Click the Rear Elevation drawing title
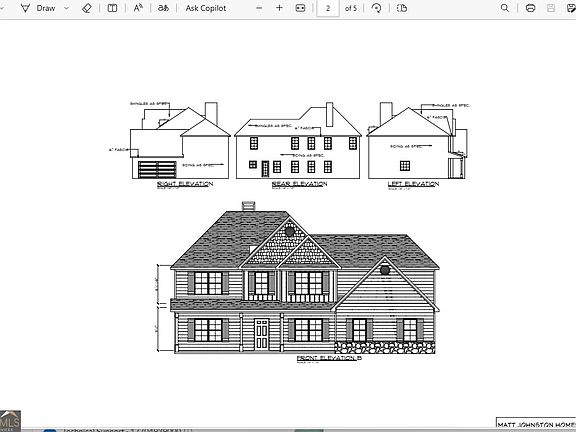The image size is (576, 432). point(299,184)
